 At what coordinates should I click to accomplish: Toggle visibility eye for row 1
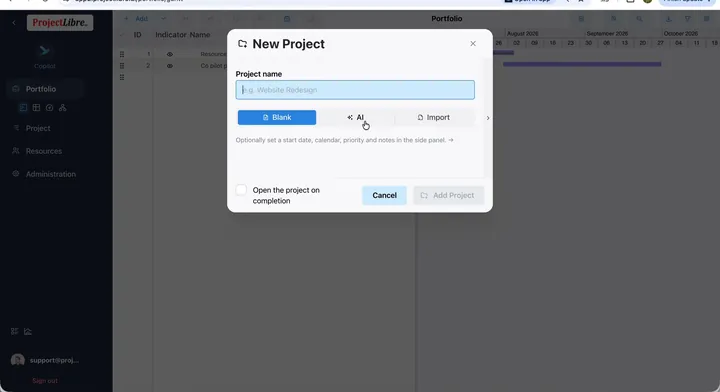coord(169,54)
